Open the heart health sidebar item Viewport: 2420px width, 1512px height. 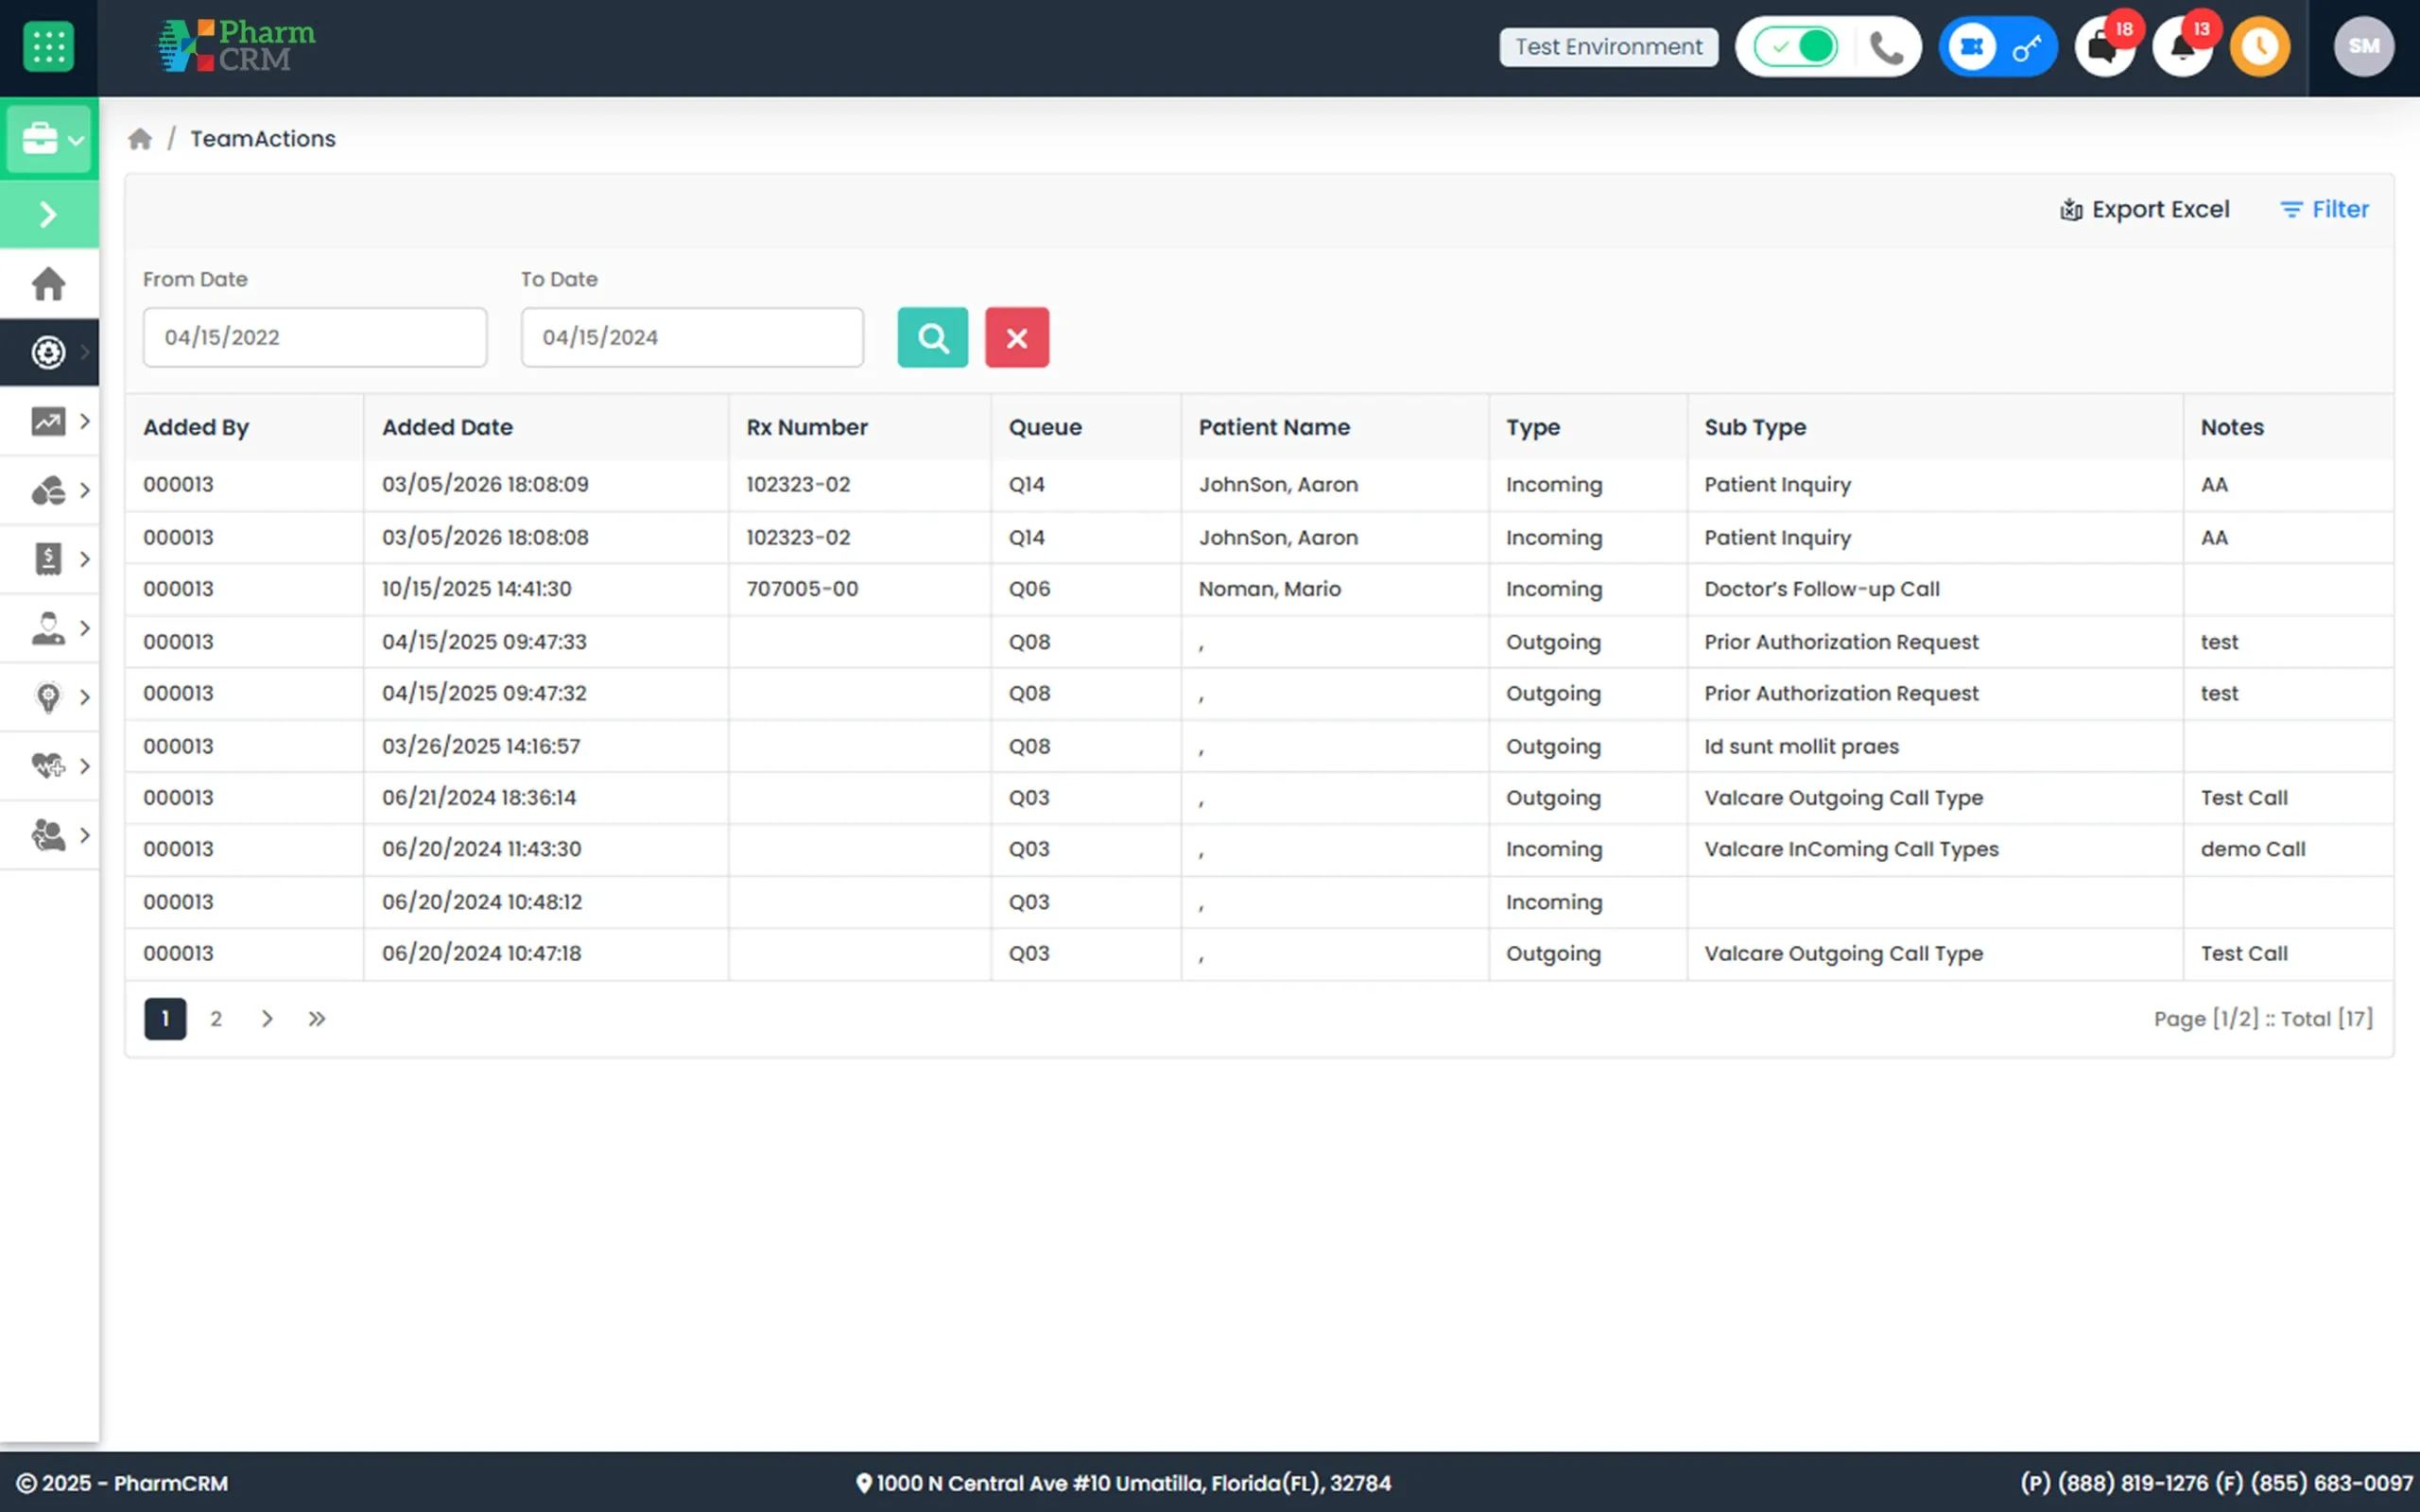[49, 766]
